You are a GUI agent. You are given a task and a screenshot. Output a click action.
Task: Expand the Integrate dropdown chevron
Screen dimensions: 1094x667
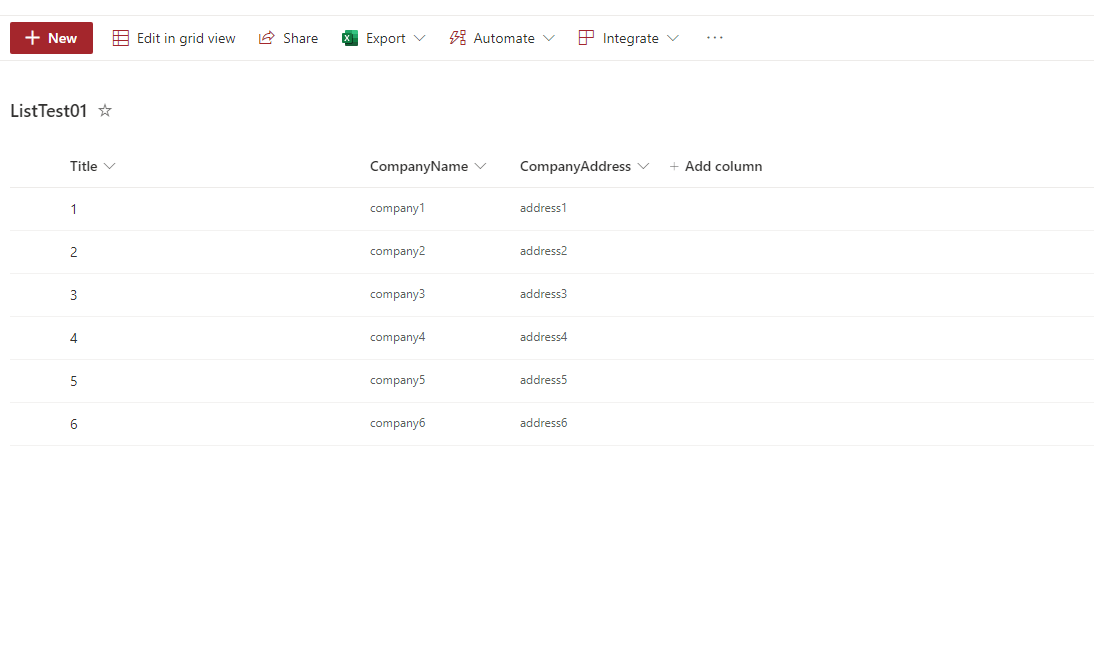click(673, 38)
